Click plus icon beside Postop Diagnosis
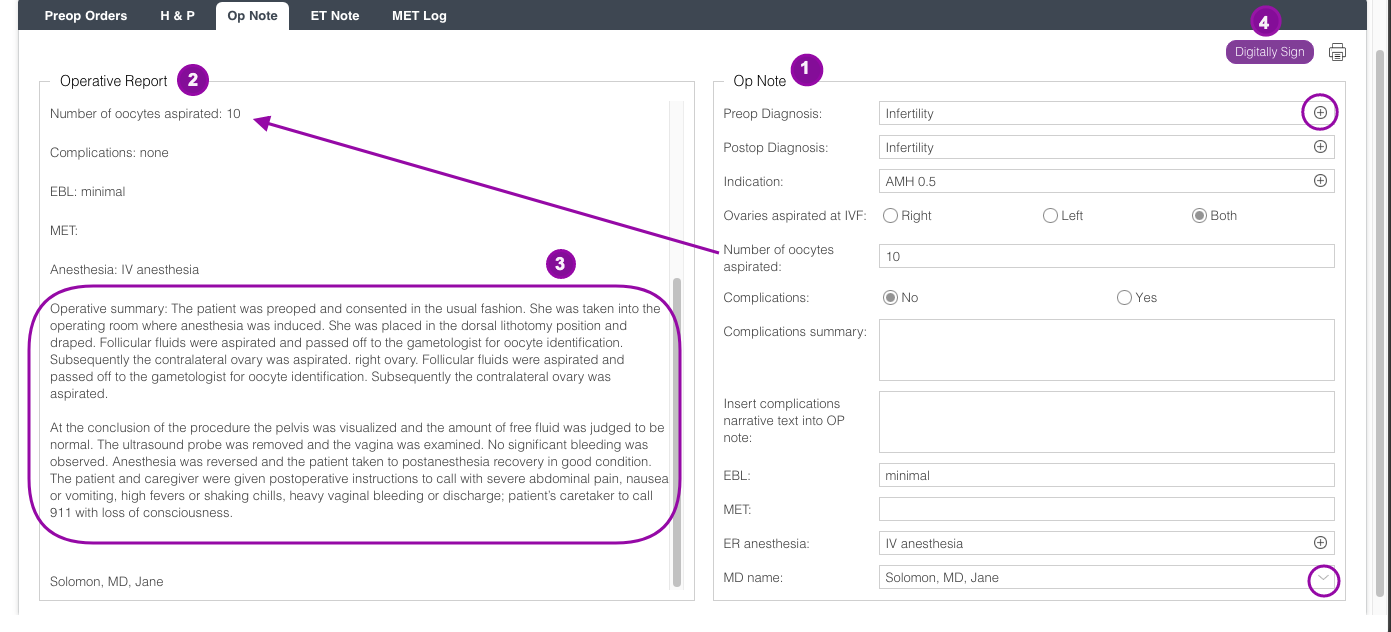1391x632 pixels. pos(1320,147)
